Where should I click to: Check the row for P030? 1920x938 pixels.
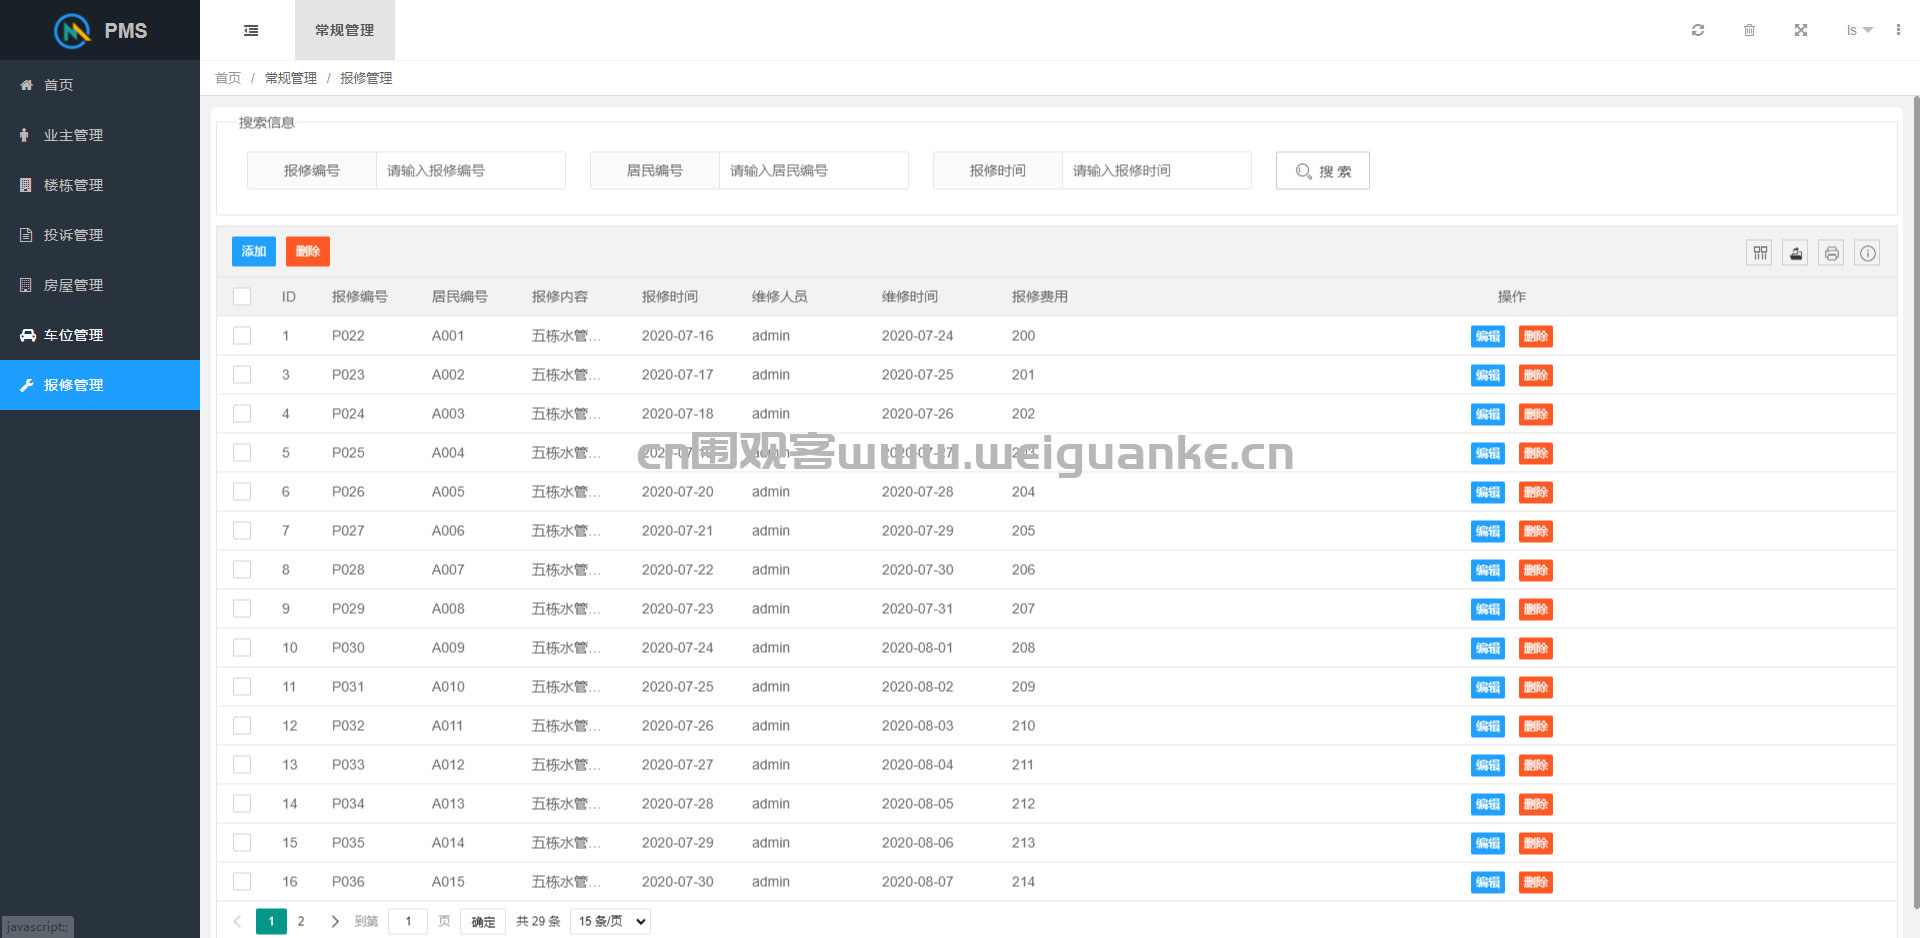(242, 648)
